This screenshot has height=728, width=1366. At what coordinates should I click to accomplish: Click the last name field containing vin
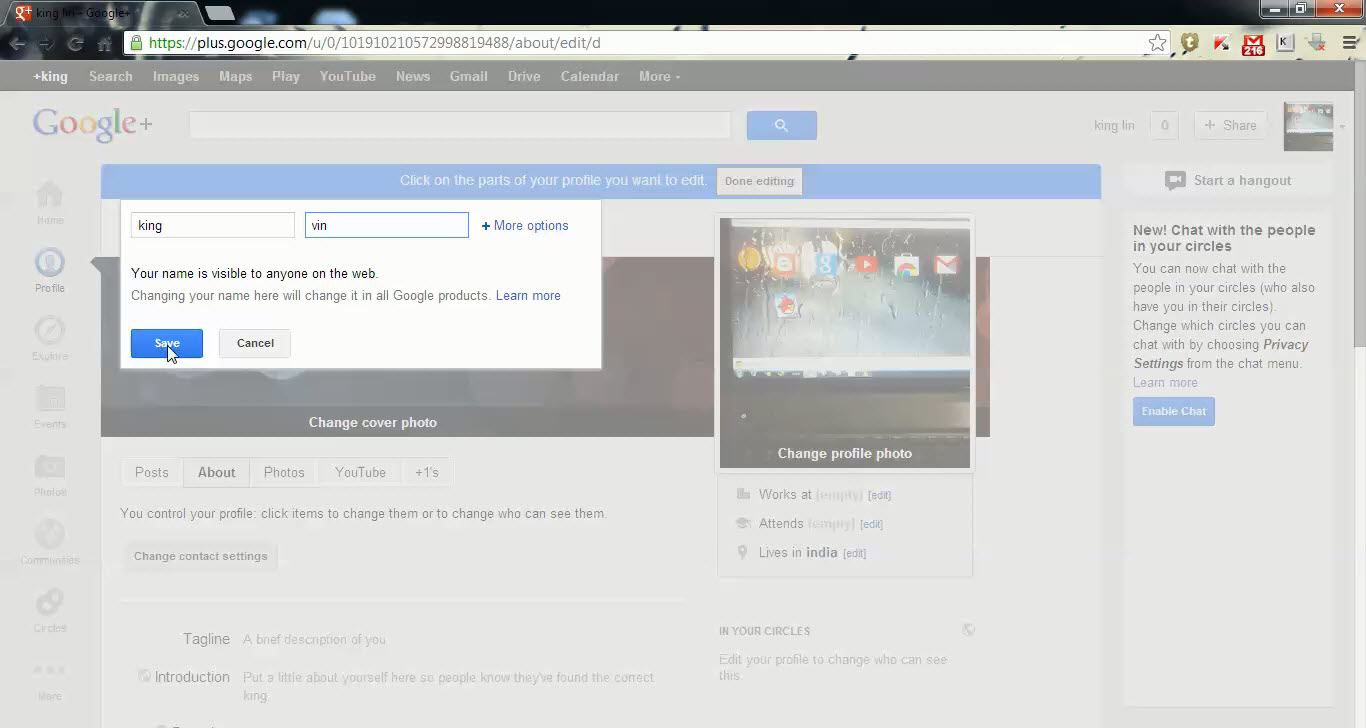(387, 225)
